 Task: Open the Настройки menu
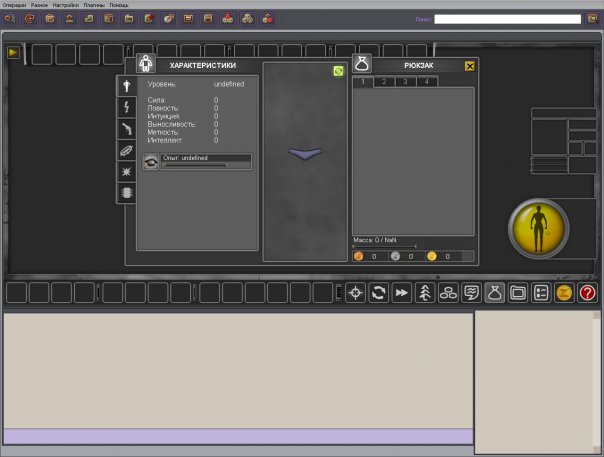click(x=65, y=5)
